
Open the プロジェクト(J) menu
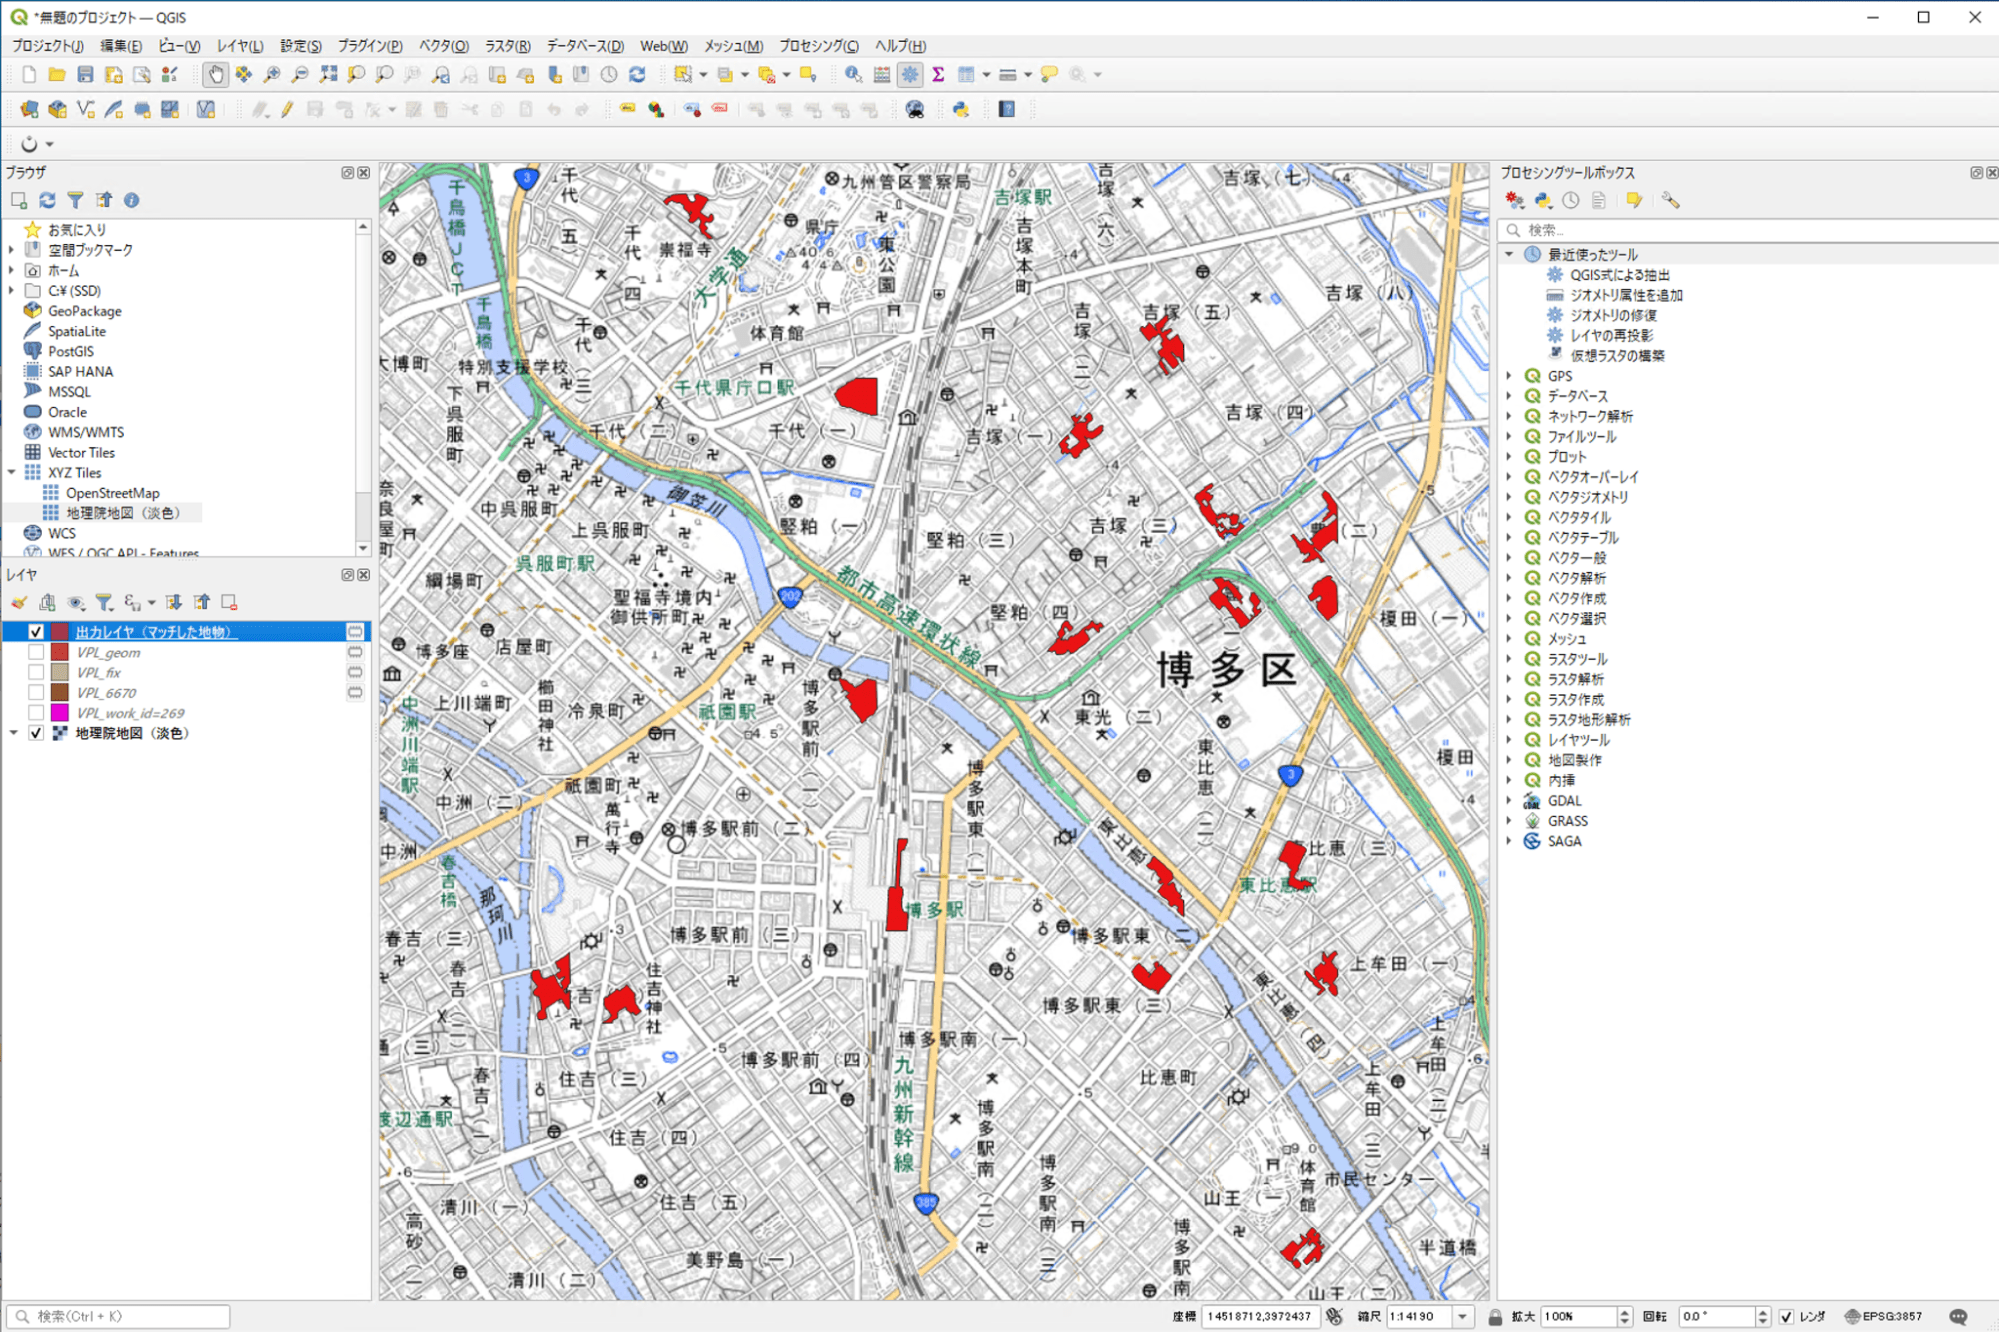(x=48, y=46)
